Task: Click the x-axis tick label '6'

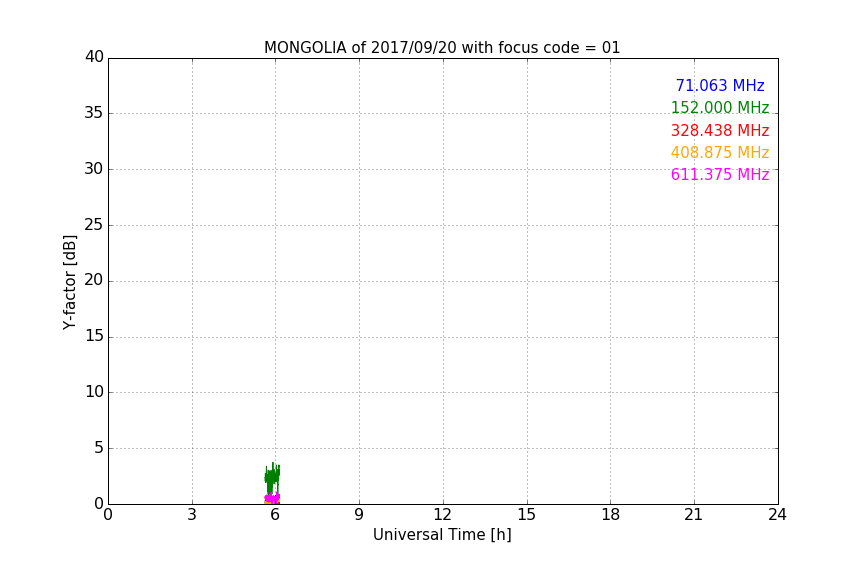Action: tap(275, 515)
